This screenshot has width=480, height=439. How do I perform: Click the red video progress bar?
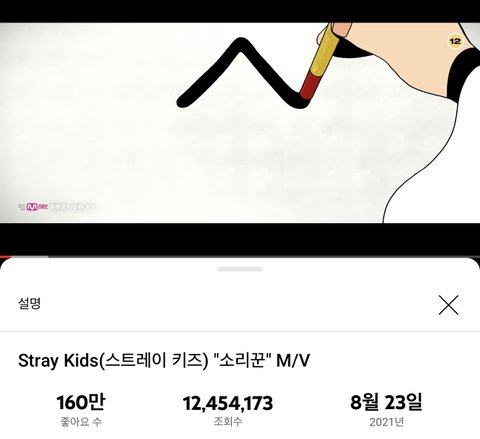coord(6,257)
